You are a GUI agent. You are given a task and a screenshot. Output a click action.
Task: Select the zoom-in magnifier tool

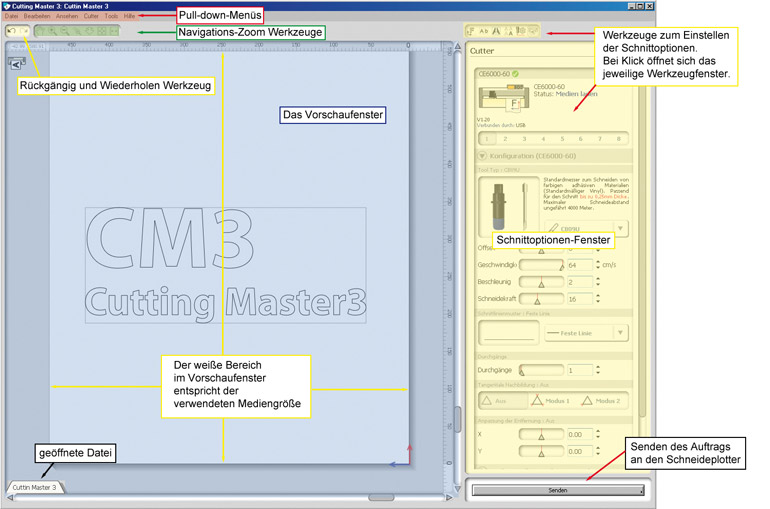53,31
